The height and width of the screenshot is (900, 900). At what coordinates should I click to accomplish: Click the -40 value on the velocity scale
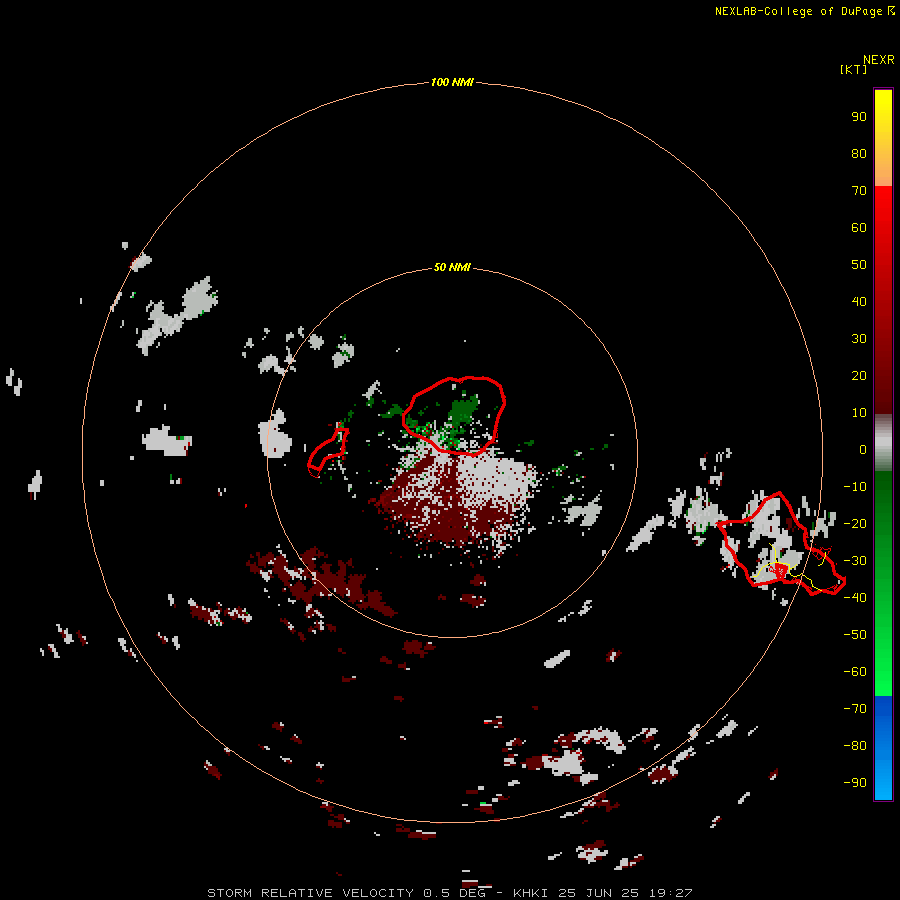(x=855, y=598)
